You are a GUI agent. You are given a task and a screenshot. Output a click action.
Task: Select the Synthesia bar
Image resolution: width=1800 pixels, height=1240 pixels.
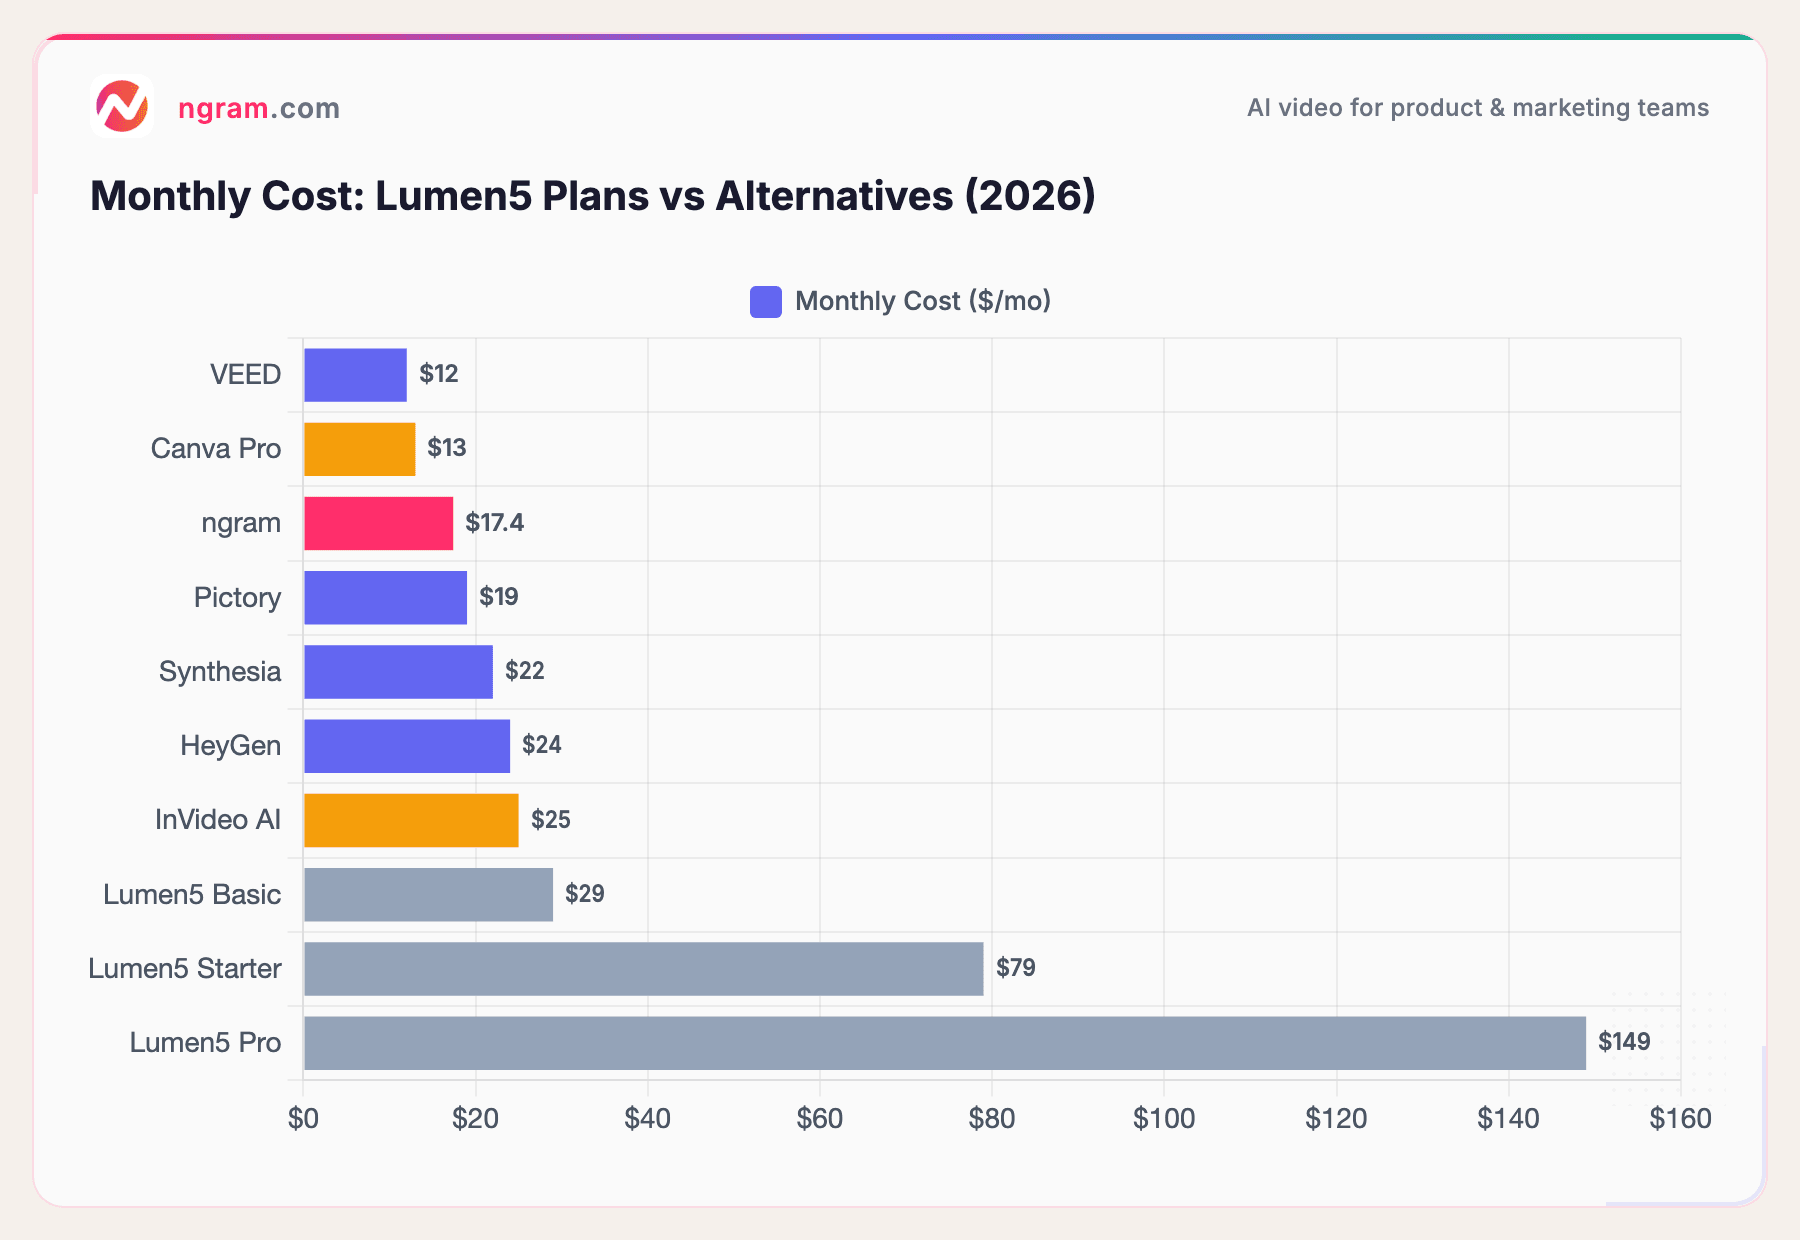point(398,671)
